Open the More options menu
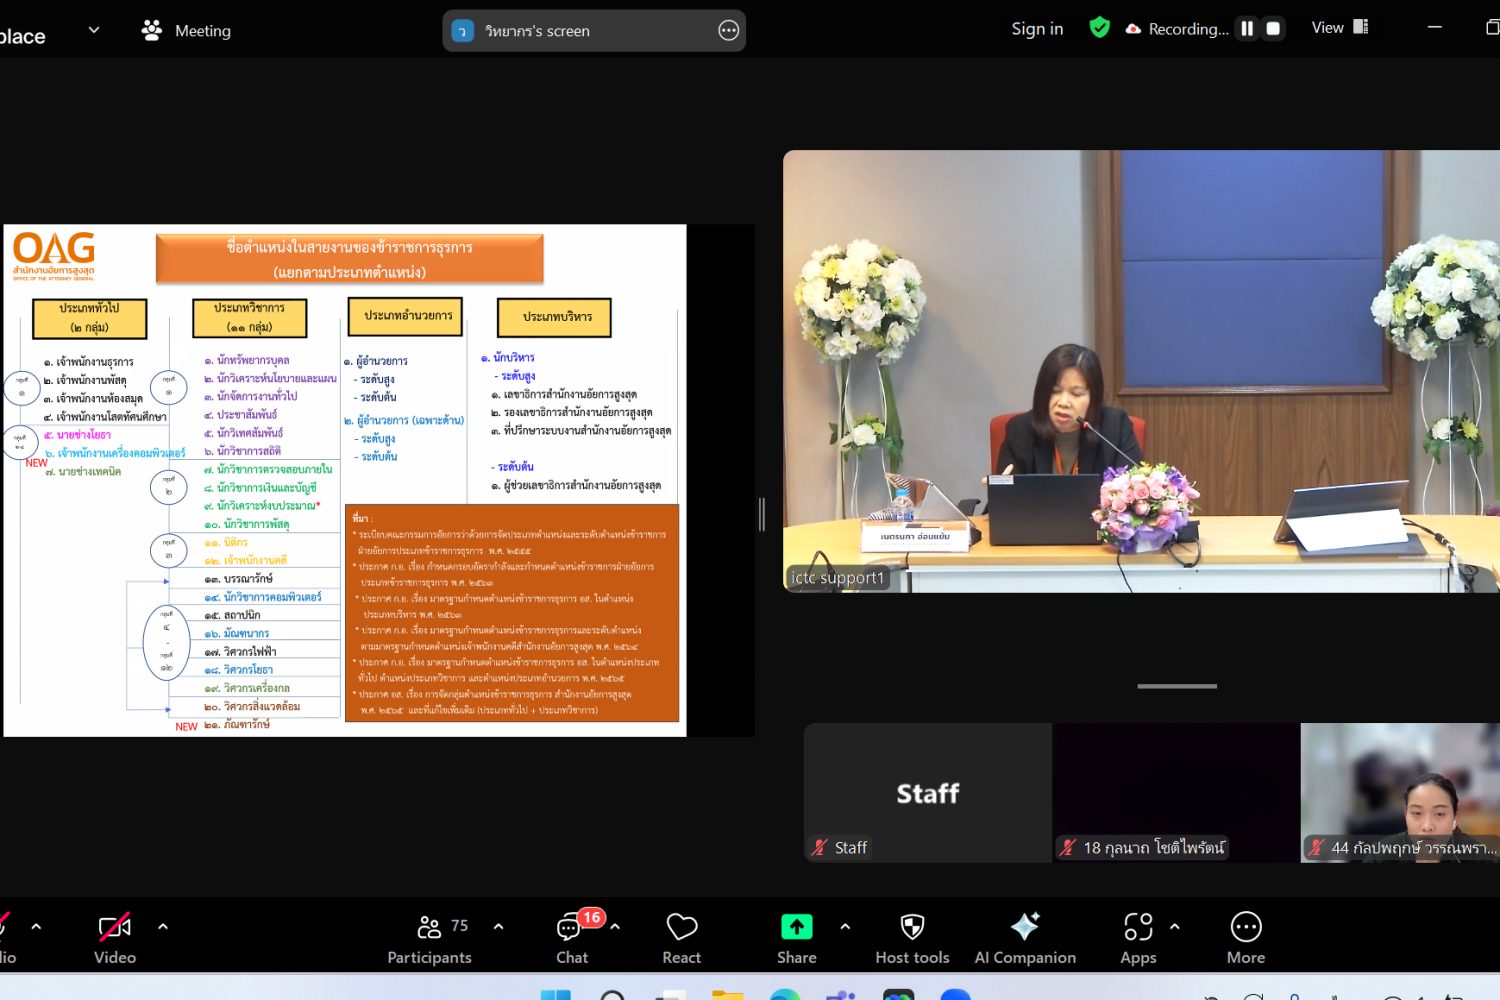Image resolution: width=1500 pixels, height=1000 pixels. coord(1246,939)
